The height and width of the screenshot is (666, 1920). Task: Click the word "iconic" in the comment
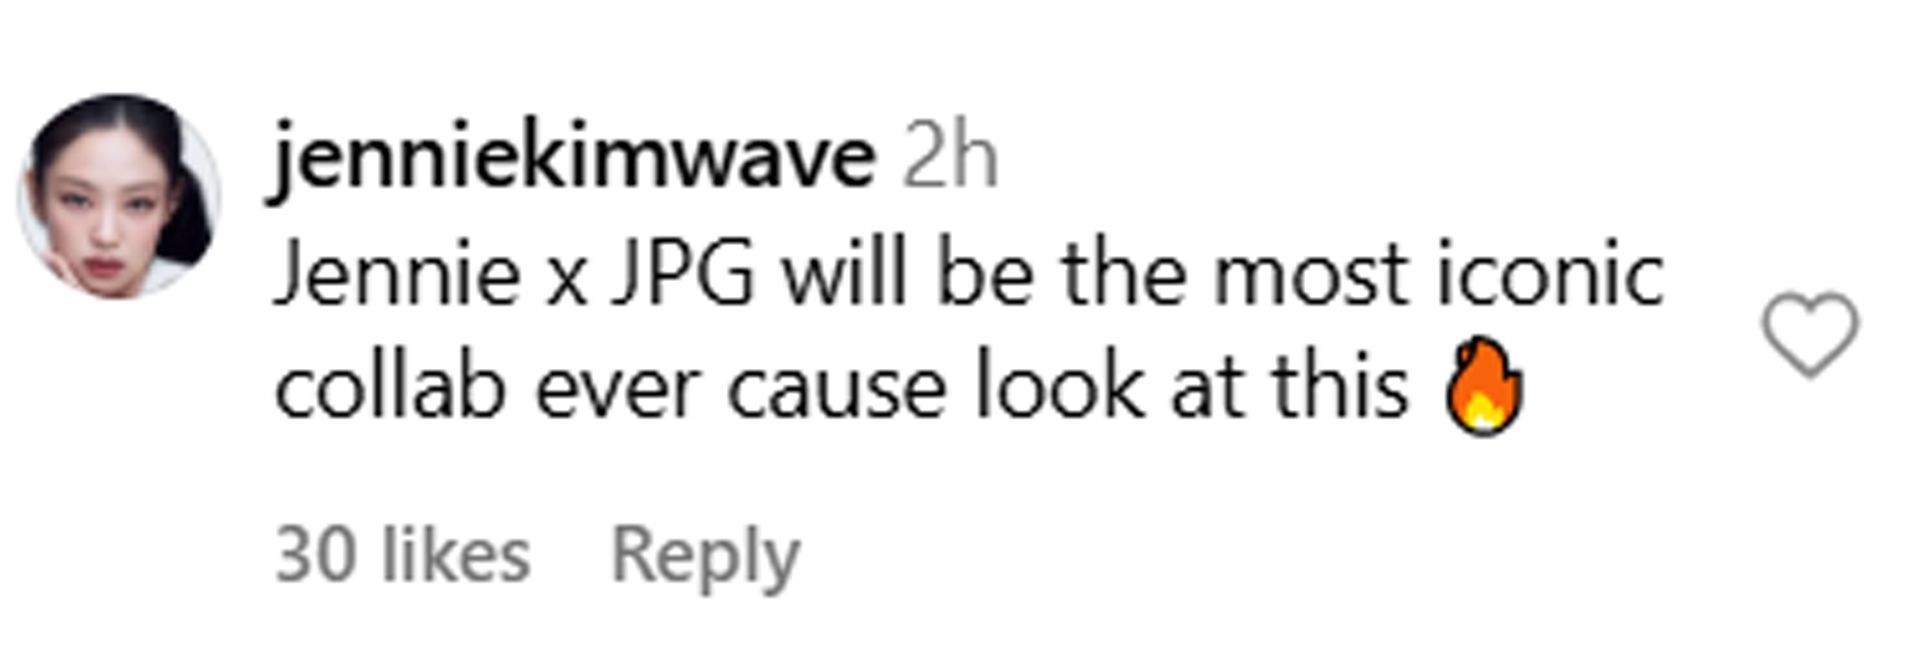[x=1551, y=274]
